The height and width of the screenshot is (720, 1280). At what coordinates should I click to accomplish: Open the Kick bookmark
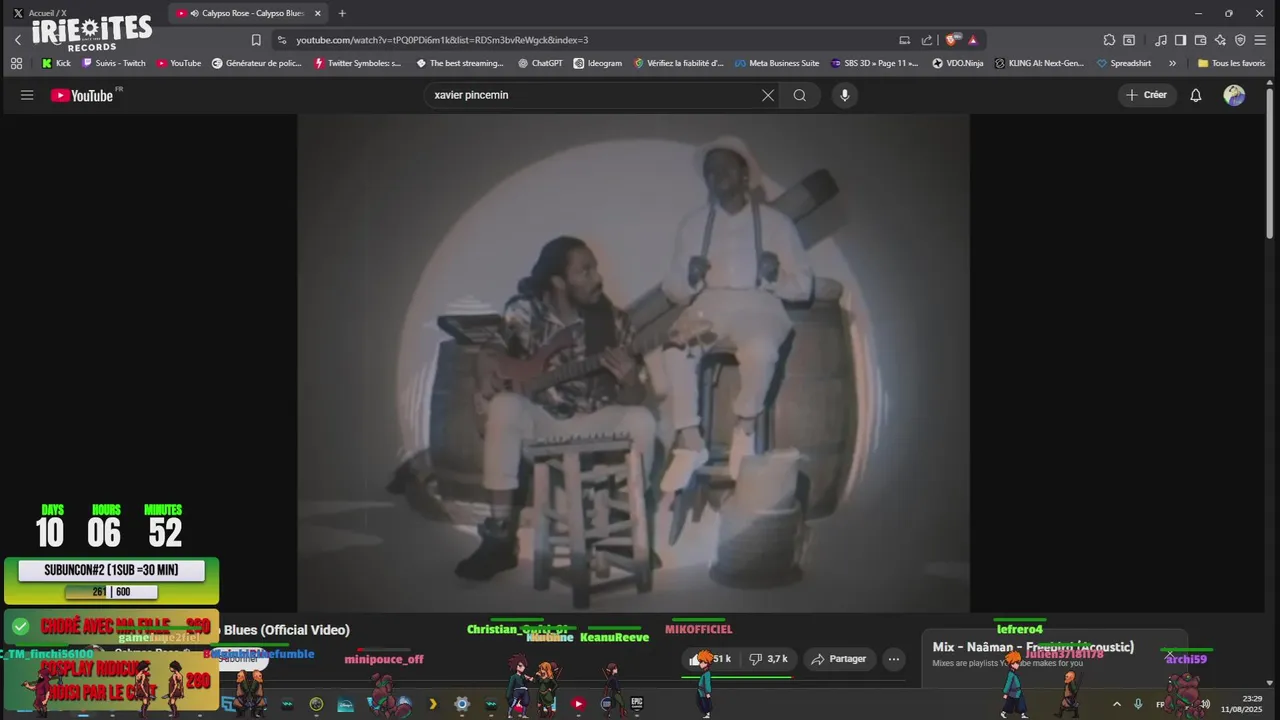pos(56,63)
